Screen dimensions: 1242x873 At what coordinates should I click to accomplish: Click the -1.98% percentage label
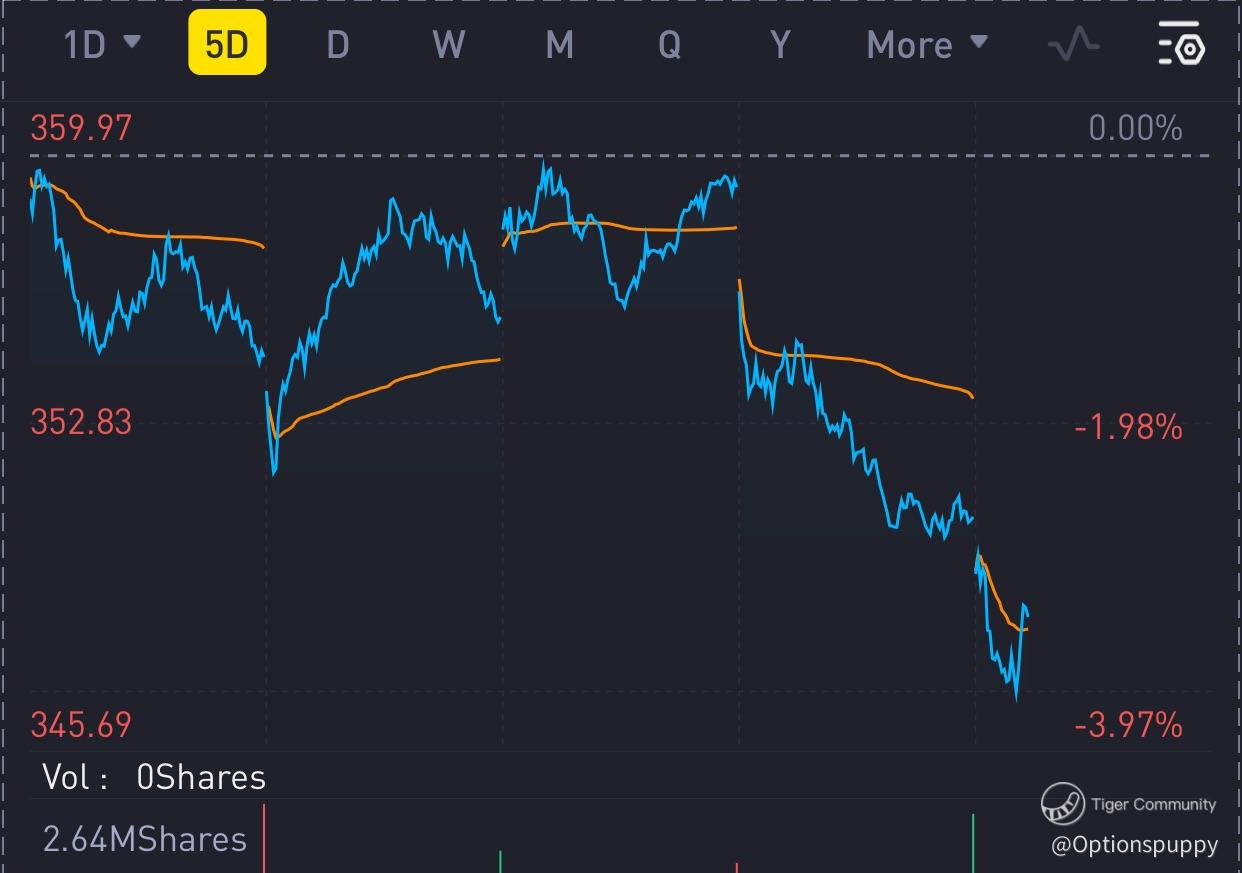pos(1128,428)
